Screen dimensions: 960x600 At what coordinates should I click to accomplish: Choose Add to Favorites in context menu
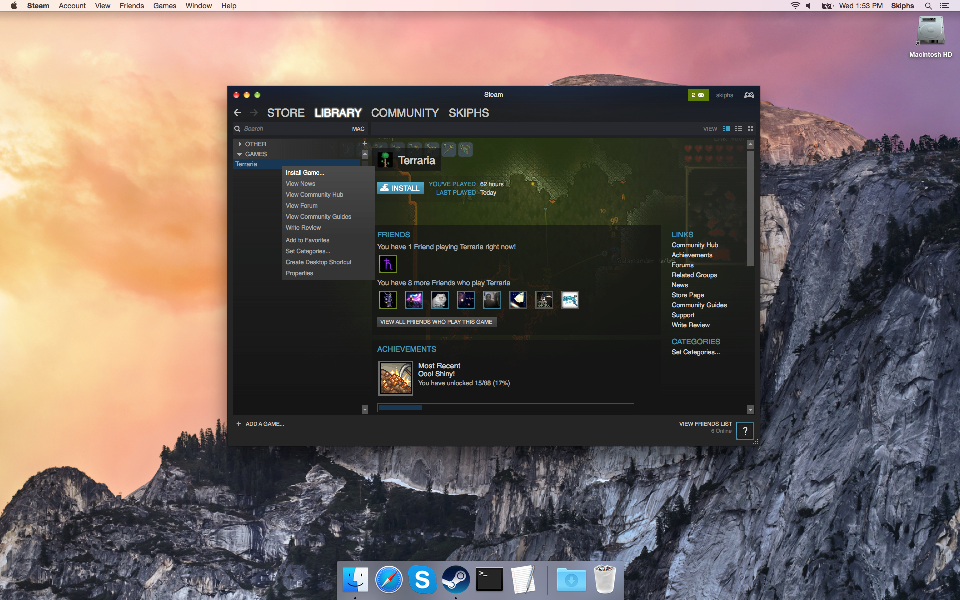point(307,240)
